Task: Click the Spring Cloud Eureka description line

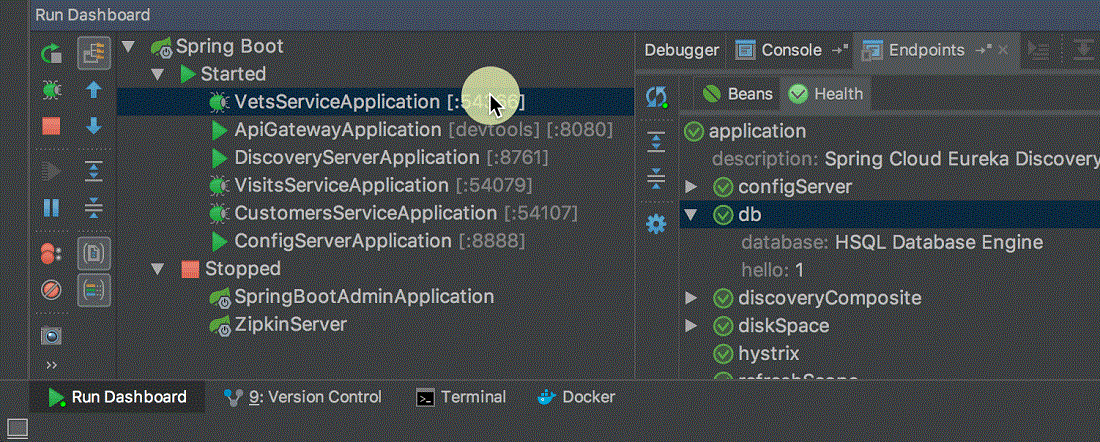Action: click(x=906, y=159)
